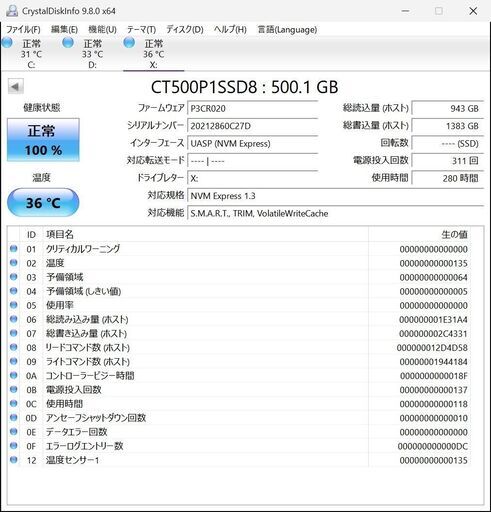
Task: Open the 編集(E) menu
Action: [64, 29]
